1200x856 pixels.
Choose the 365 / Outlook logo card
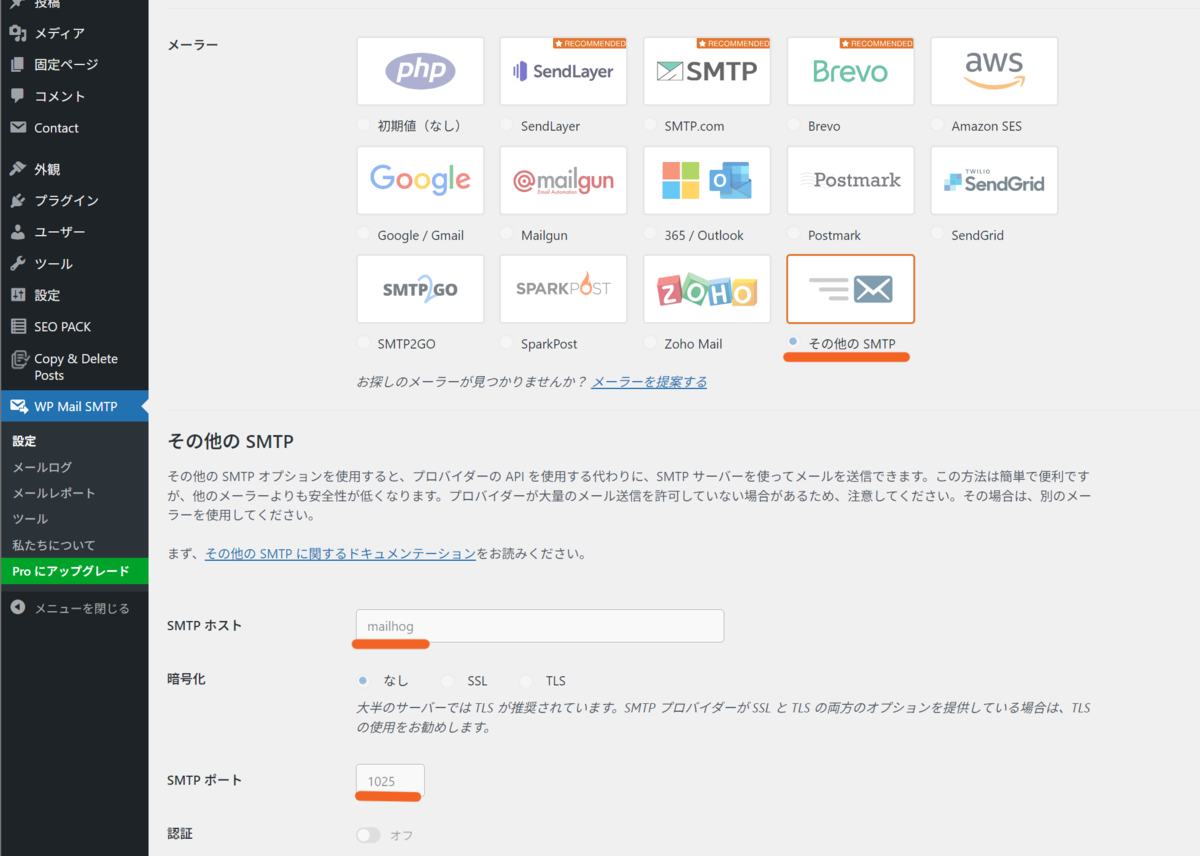707,180
